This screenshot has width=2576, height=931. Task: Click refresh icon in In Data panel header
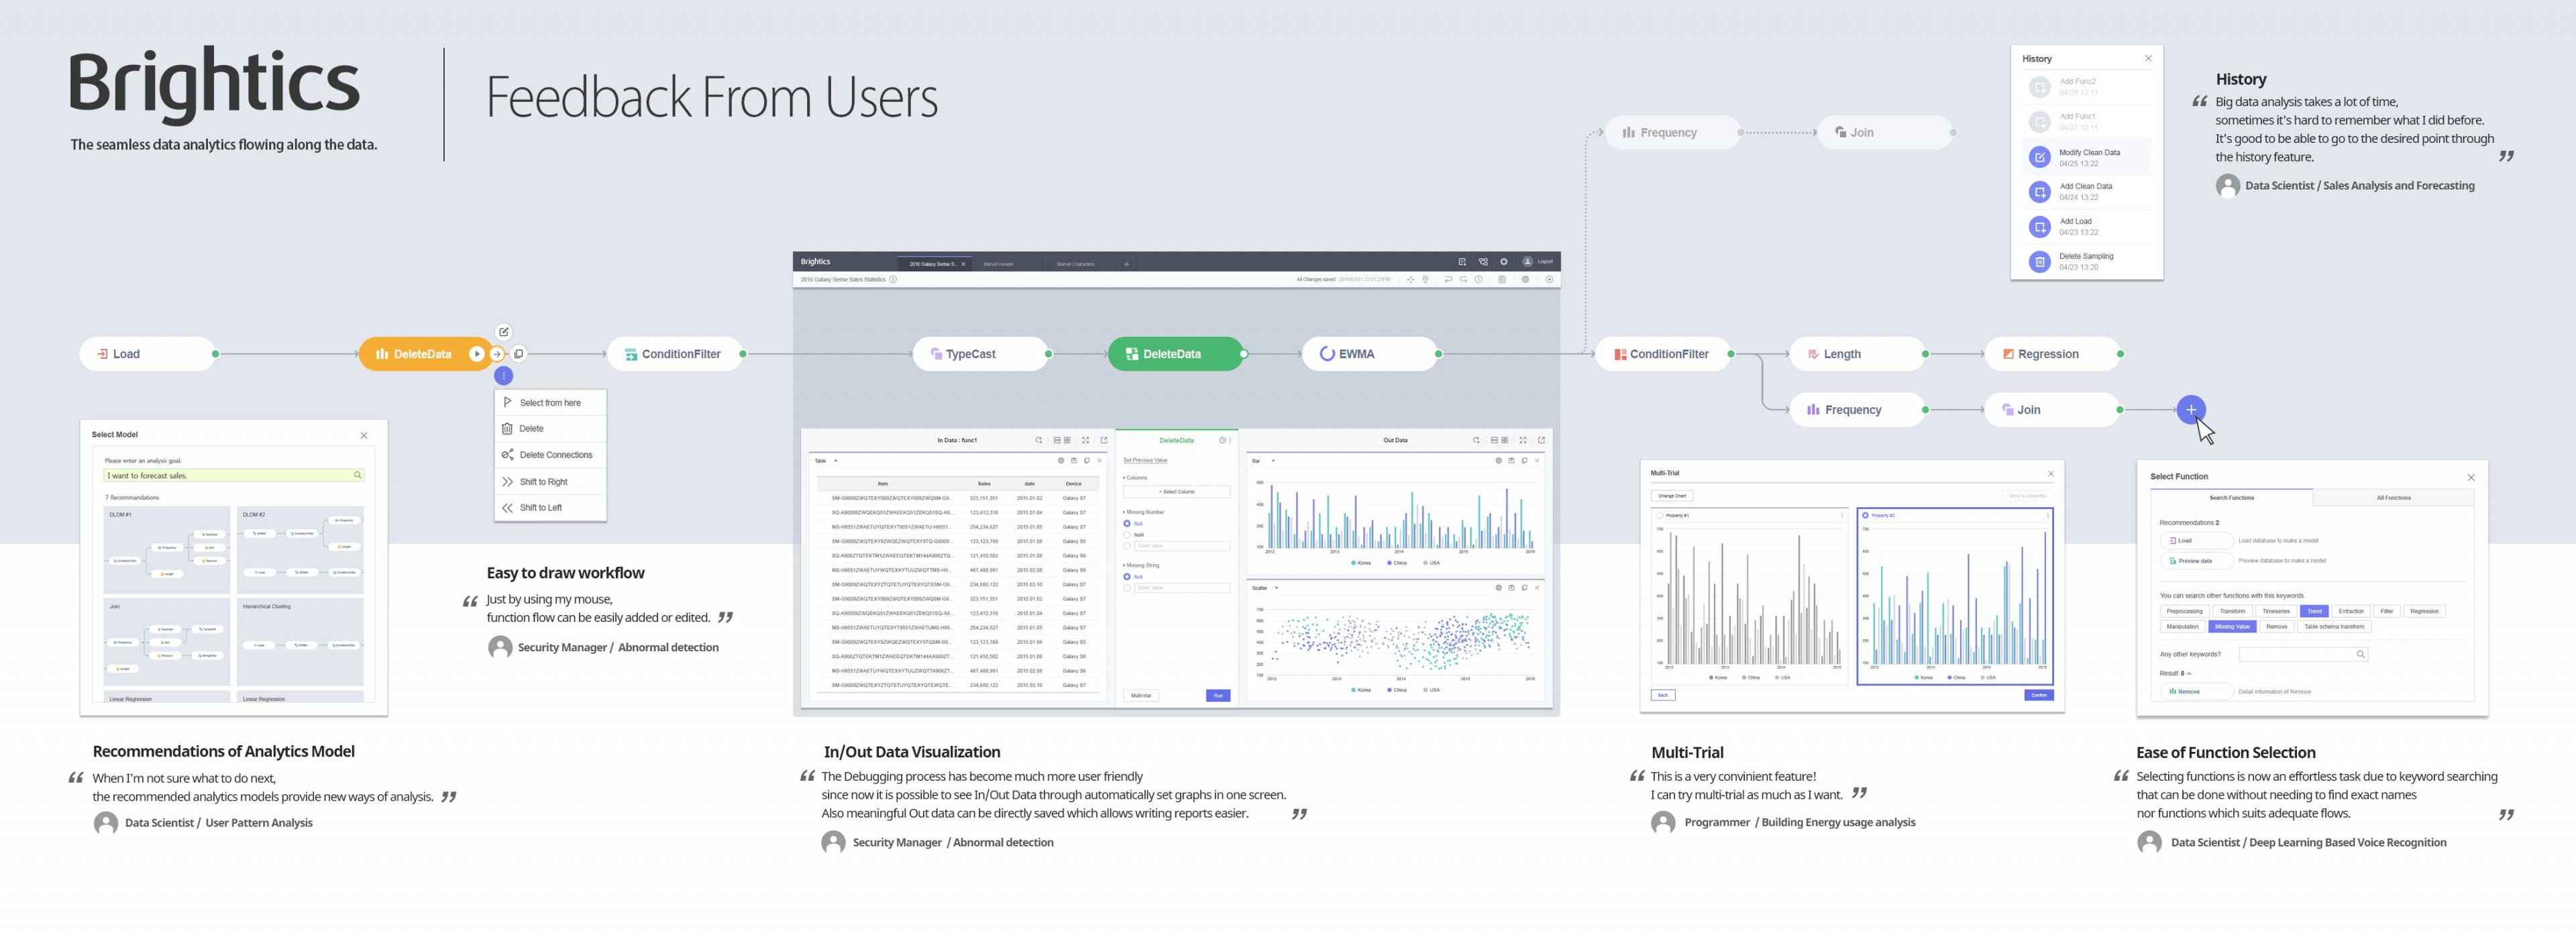tap(1039, 440)
